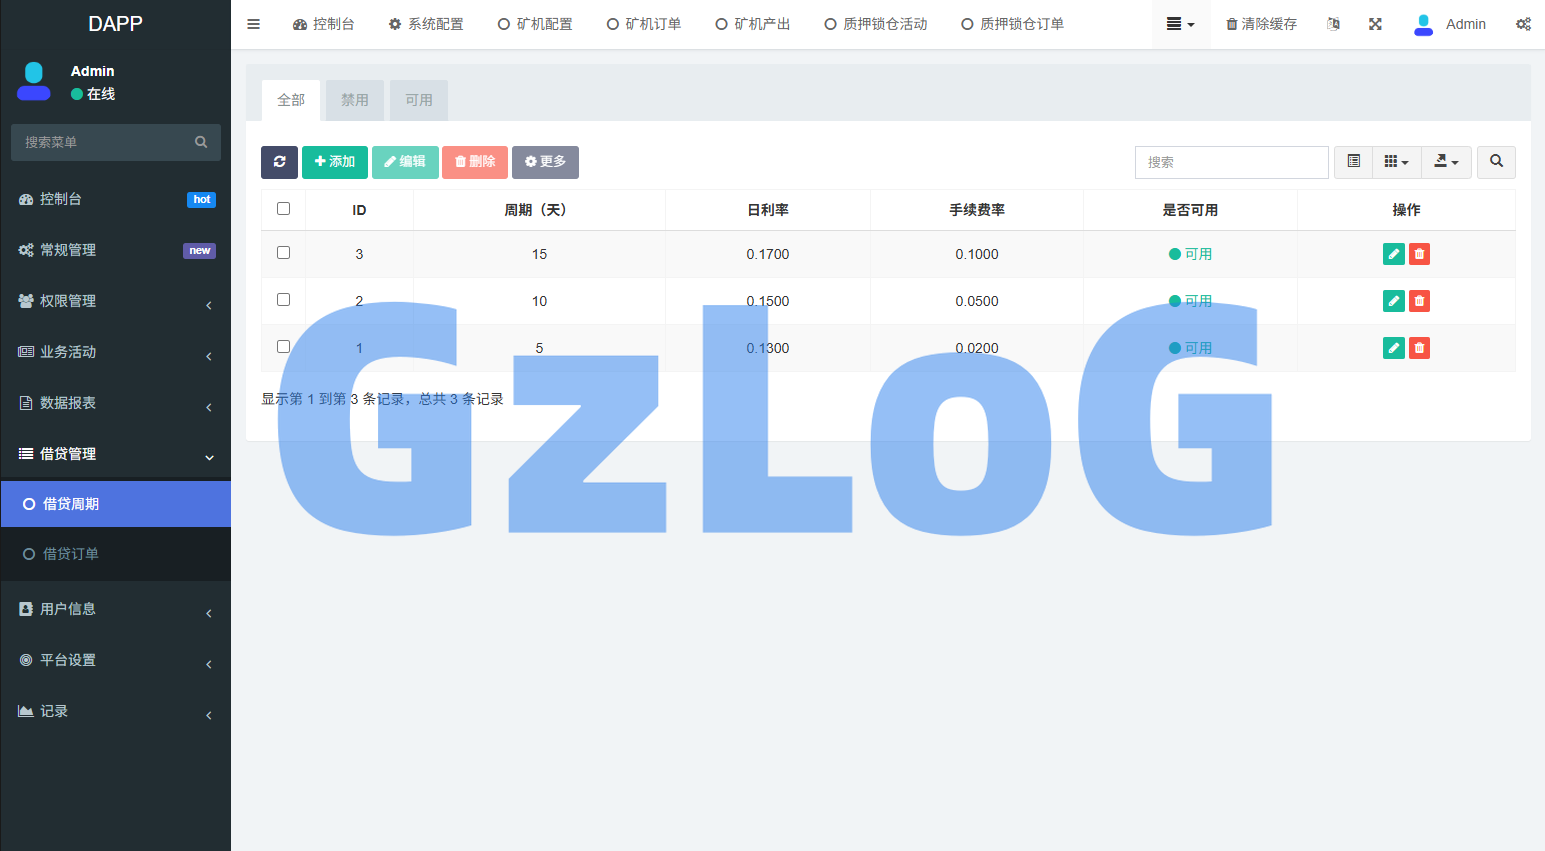Click the refresh icon above the table
1545x851 pixels.
pos(279,161)
